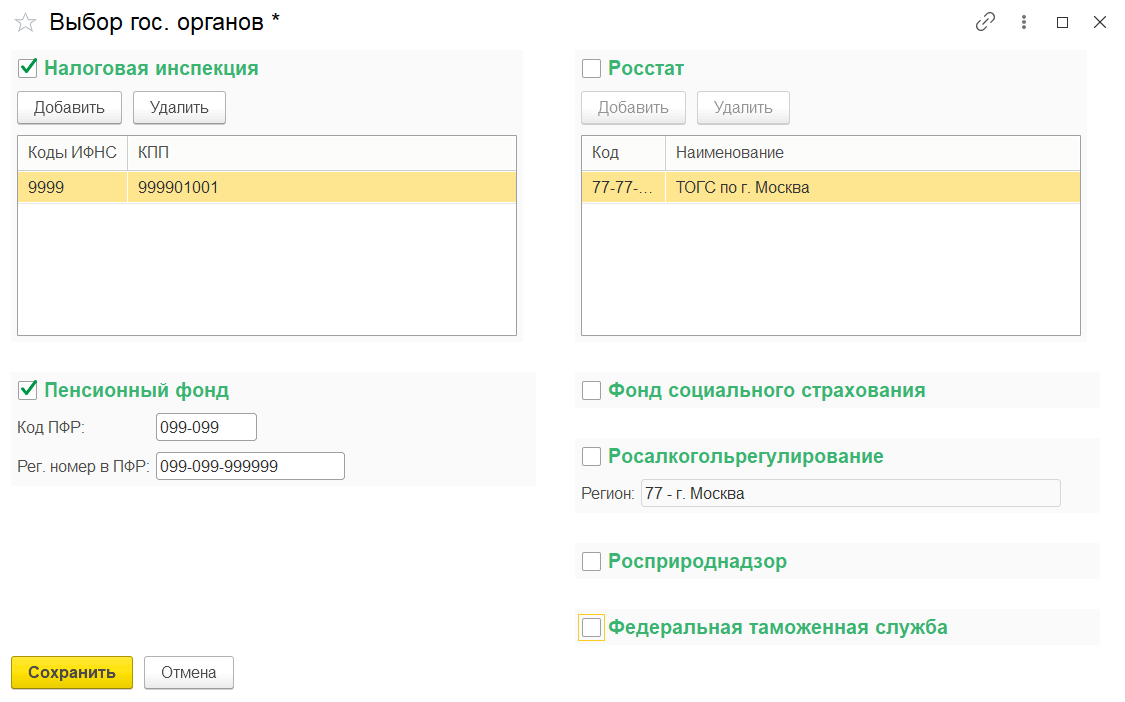Image resolution: width=1125 pixels, height=702 pixels.
Task: Focus the Рег. номер в ПФР field
Action: pyautogui.click(x=250, y=467)
